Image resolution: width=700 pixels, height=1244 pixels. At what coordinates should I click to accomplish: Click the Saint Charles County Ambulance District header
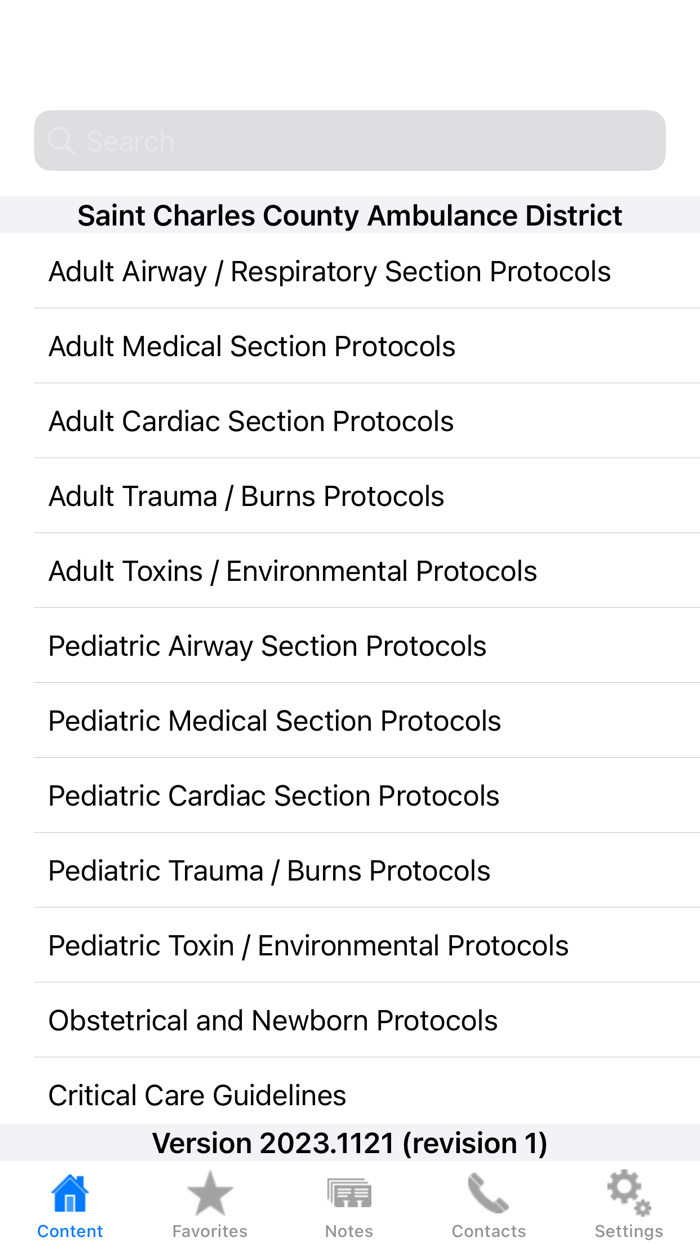coord(350,214)
